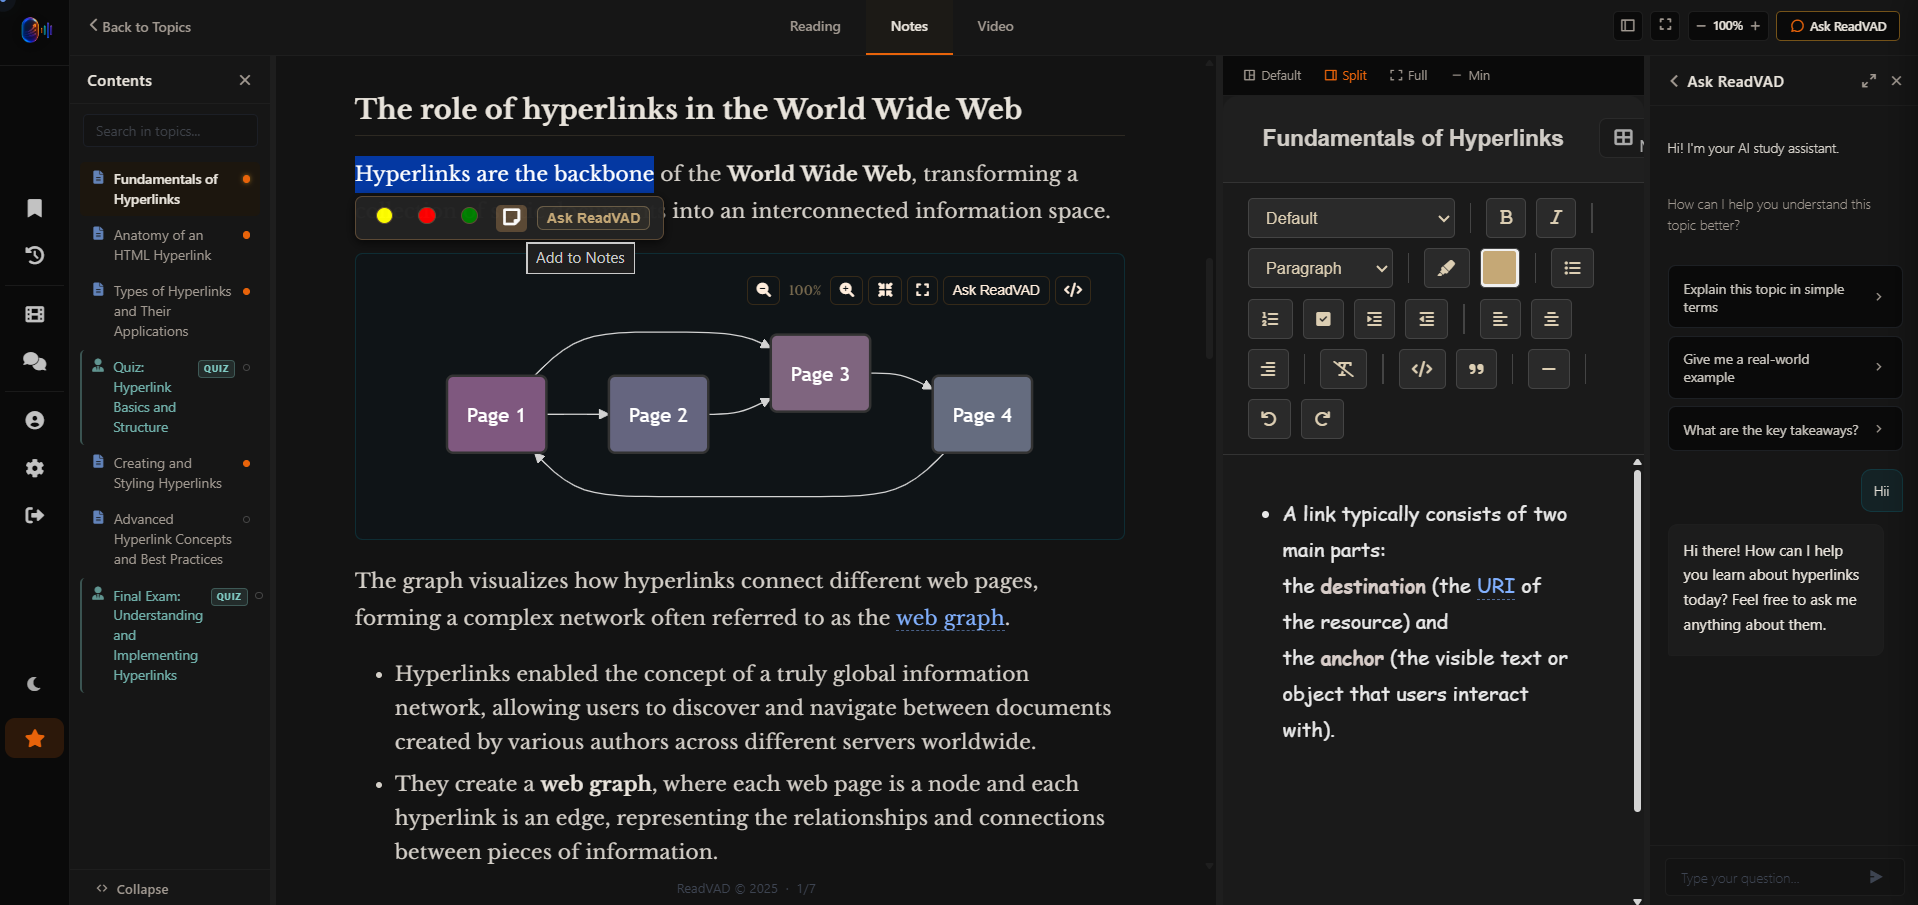
Task: Pick the yellow highlight color
Action: click(384, 216)
